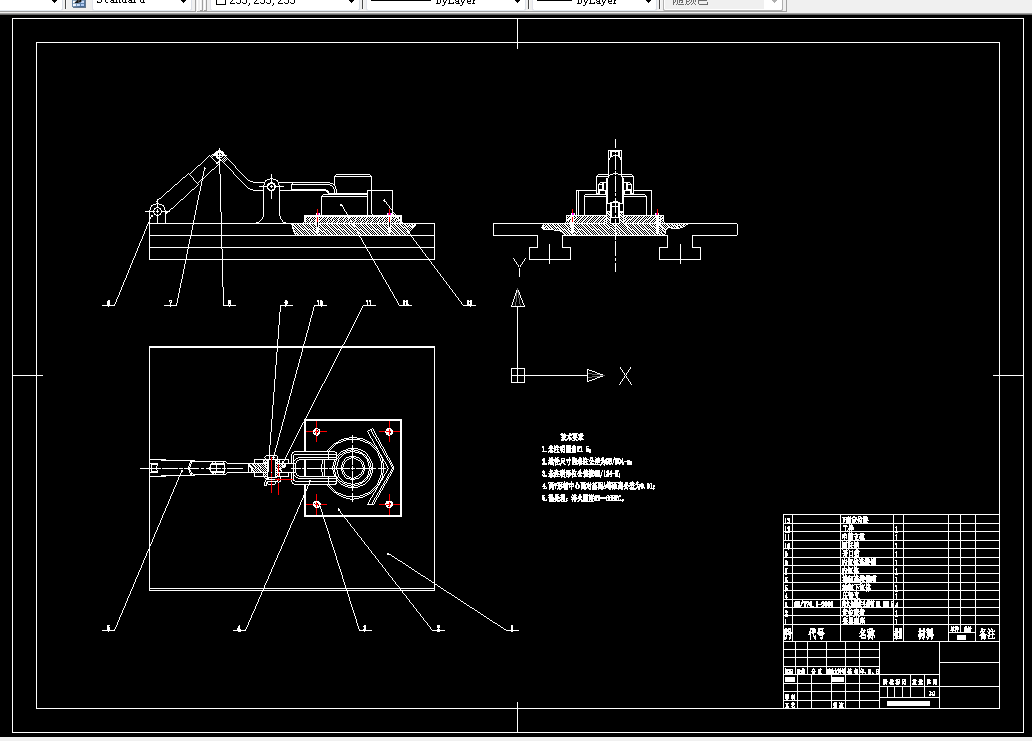Click the 代号 header cell in title block
The height and width of the screenshot is (741, 1032).
click(x=817, y=634)
